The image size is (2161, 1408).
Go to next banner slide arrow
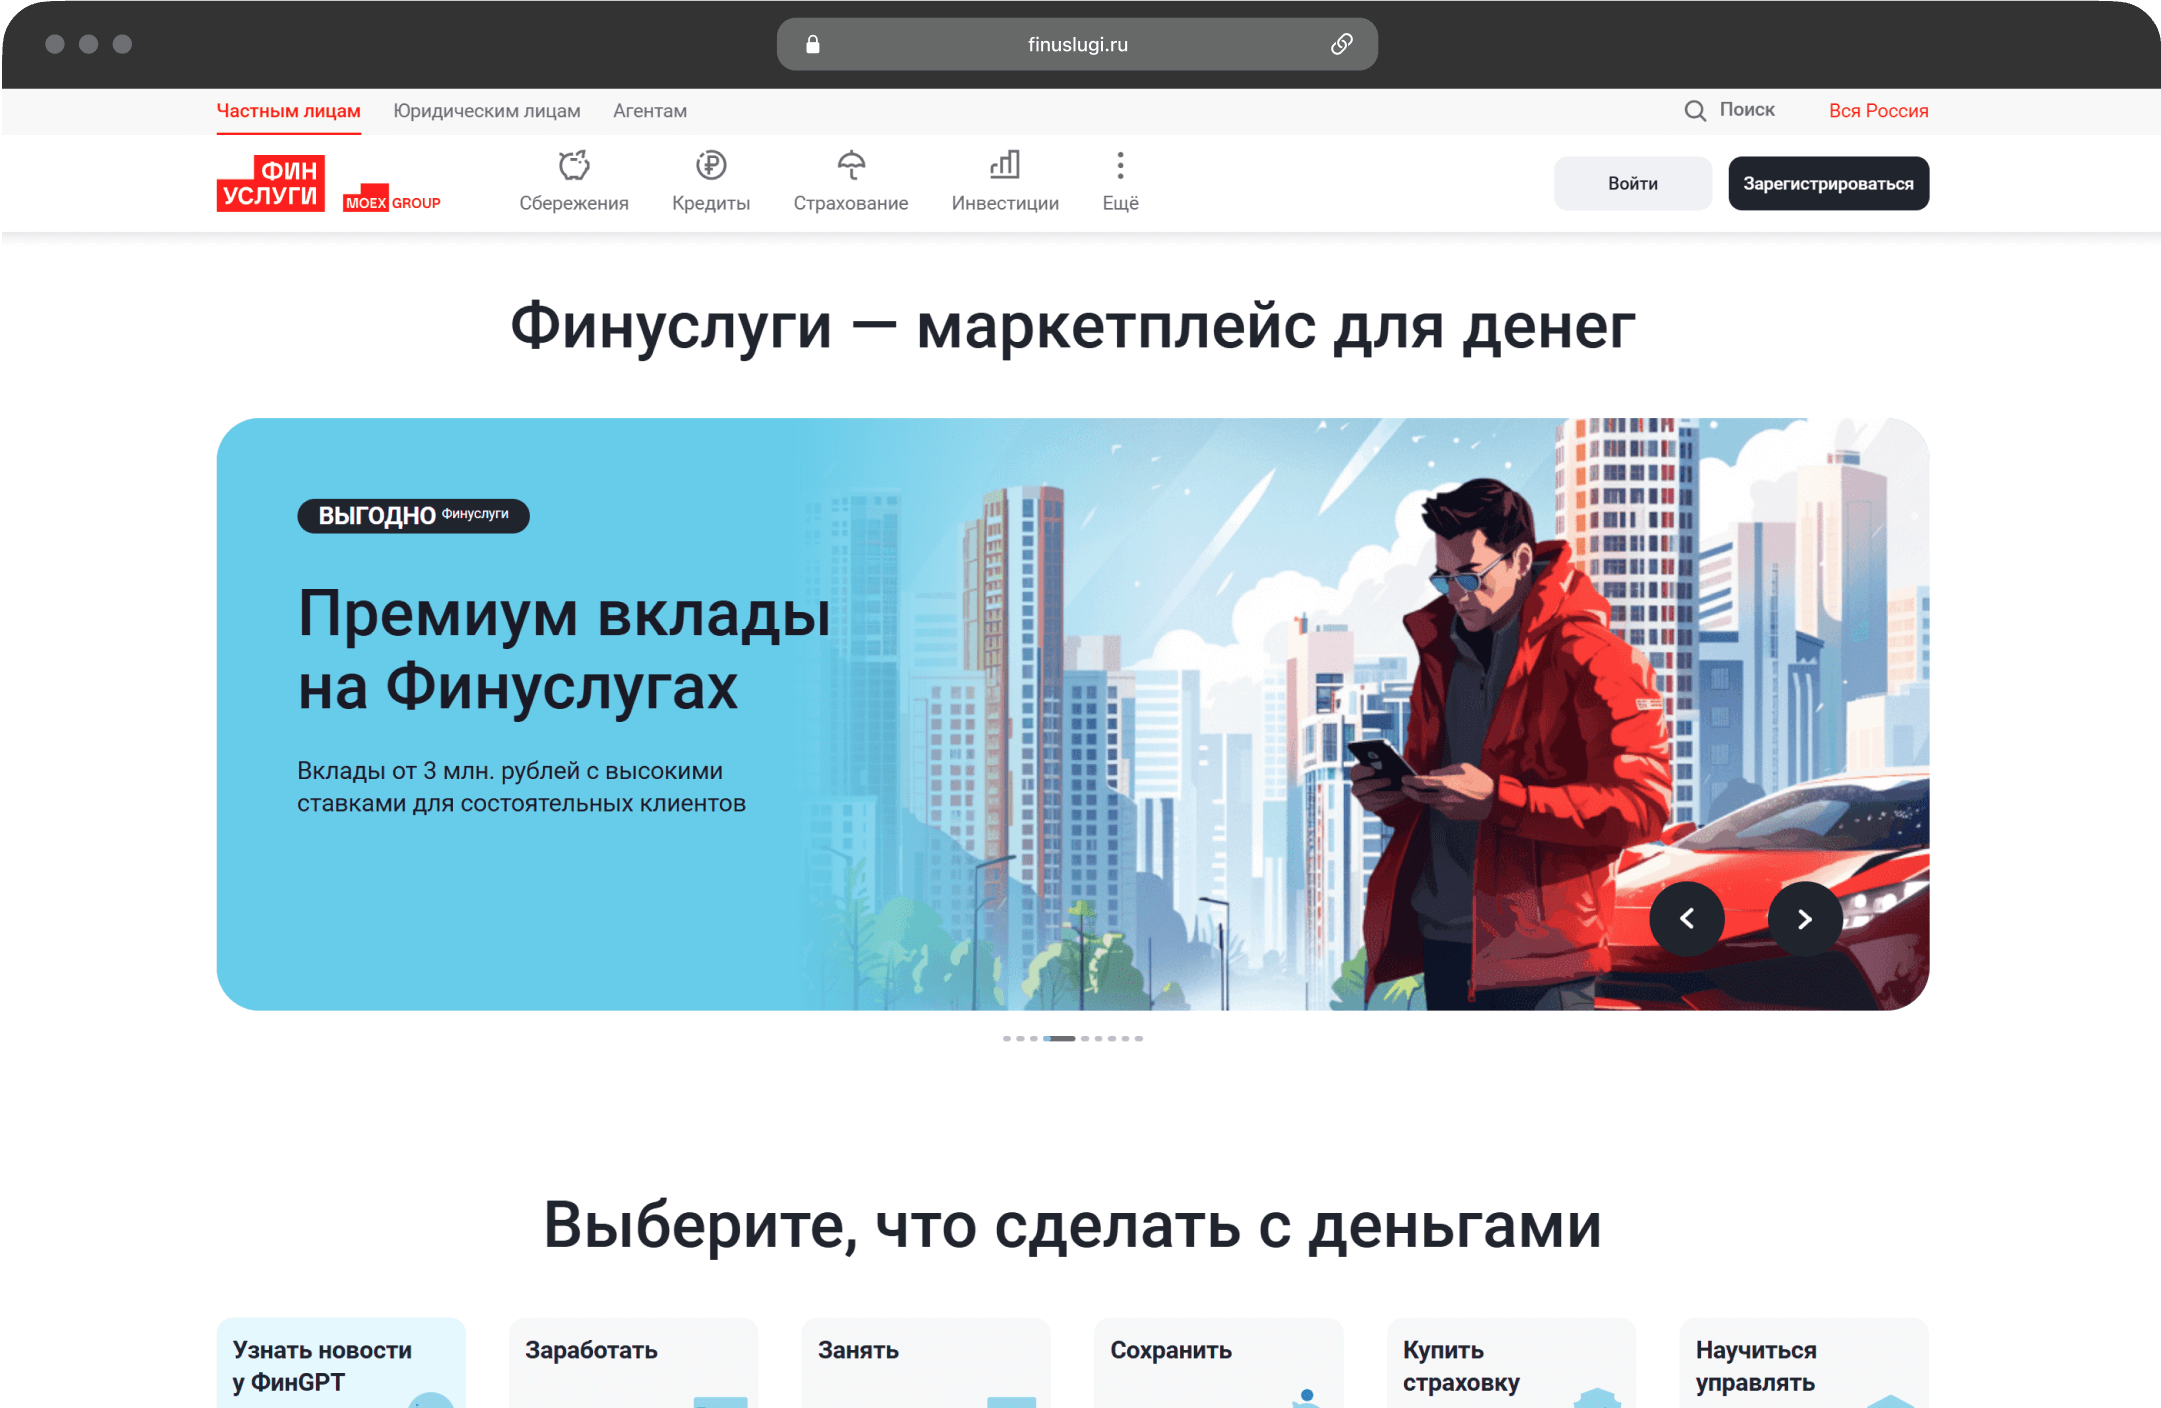(x=1805, y=919)
